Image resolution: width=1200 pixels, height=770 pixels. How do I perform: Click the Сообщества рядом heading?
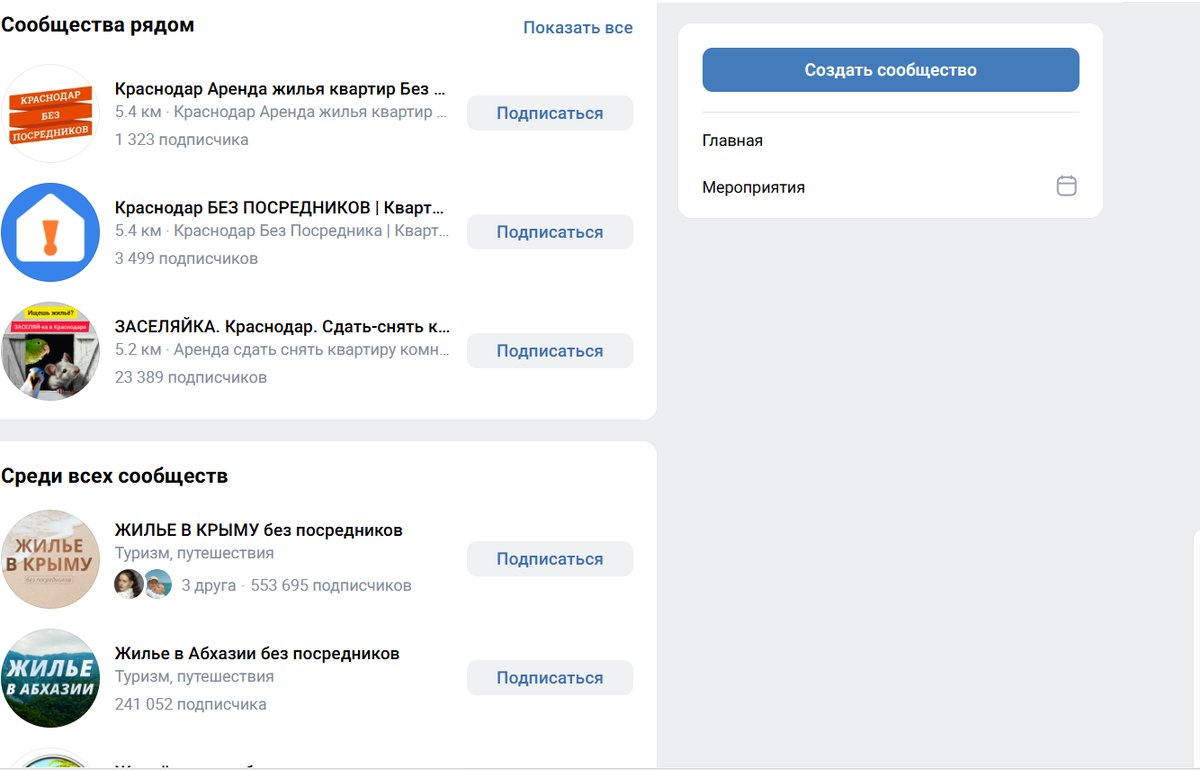(x=98, y=25)
